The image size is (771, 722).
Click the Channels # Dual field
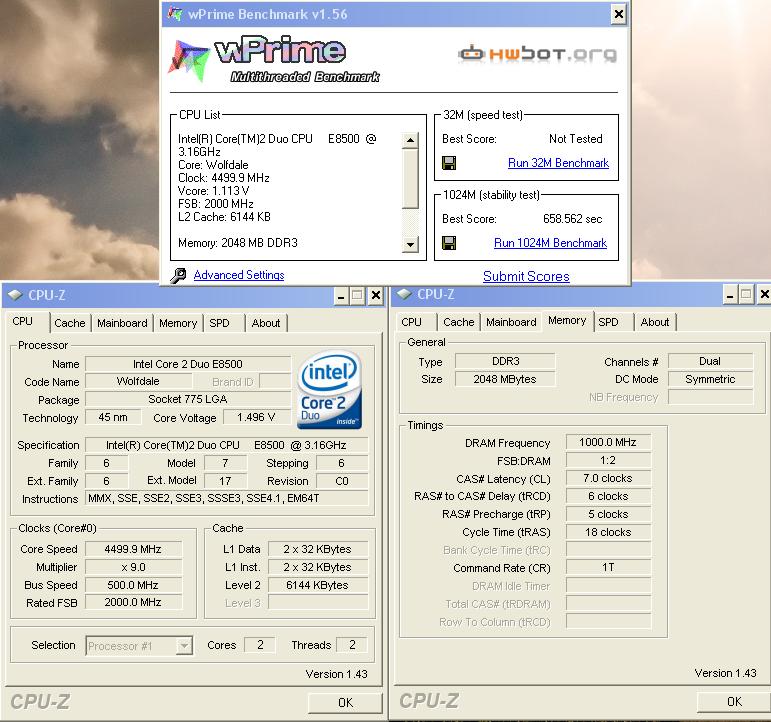(x=710, y=361)
